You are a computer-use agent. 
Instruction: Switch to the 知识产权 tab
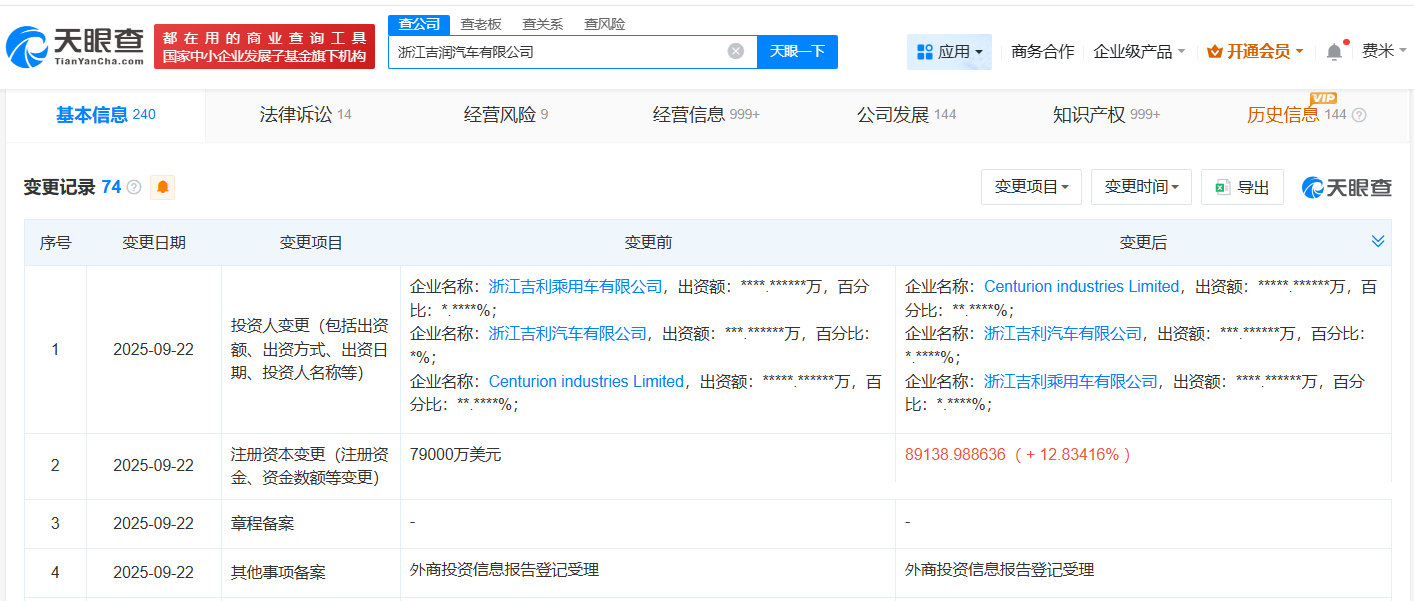[1106, 115]
